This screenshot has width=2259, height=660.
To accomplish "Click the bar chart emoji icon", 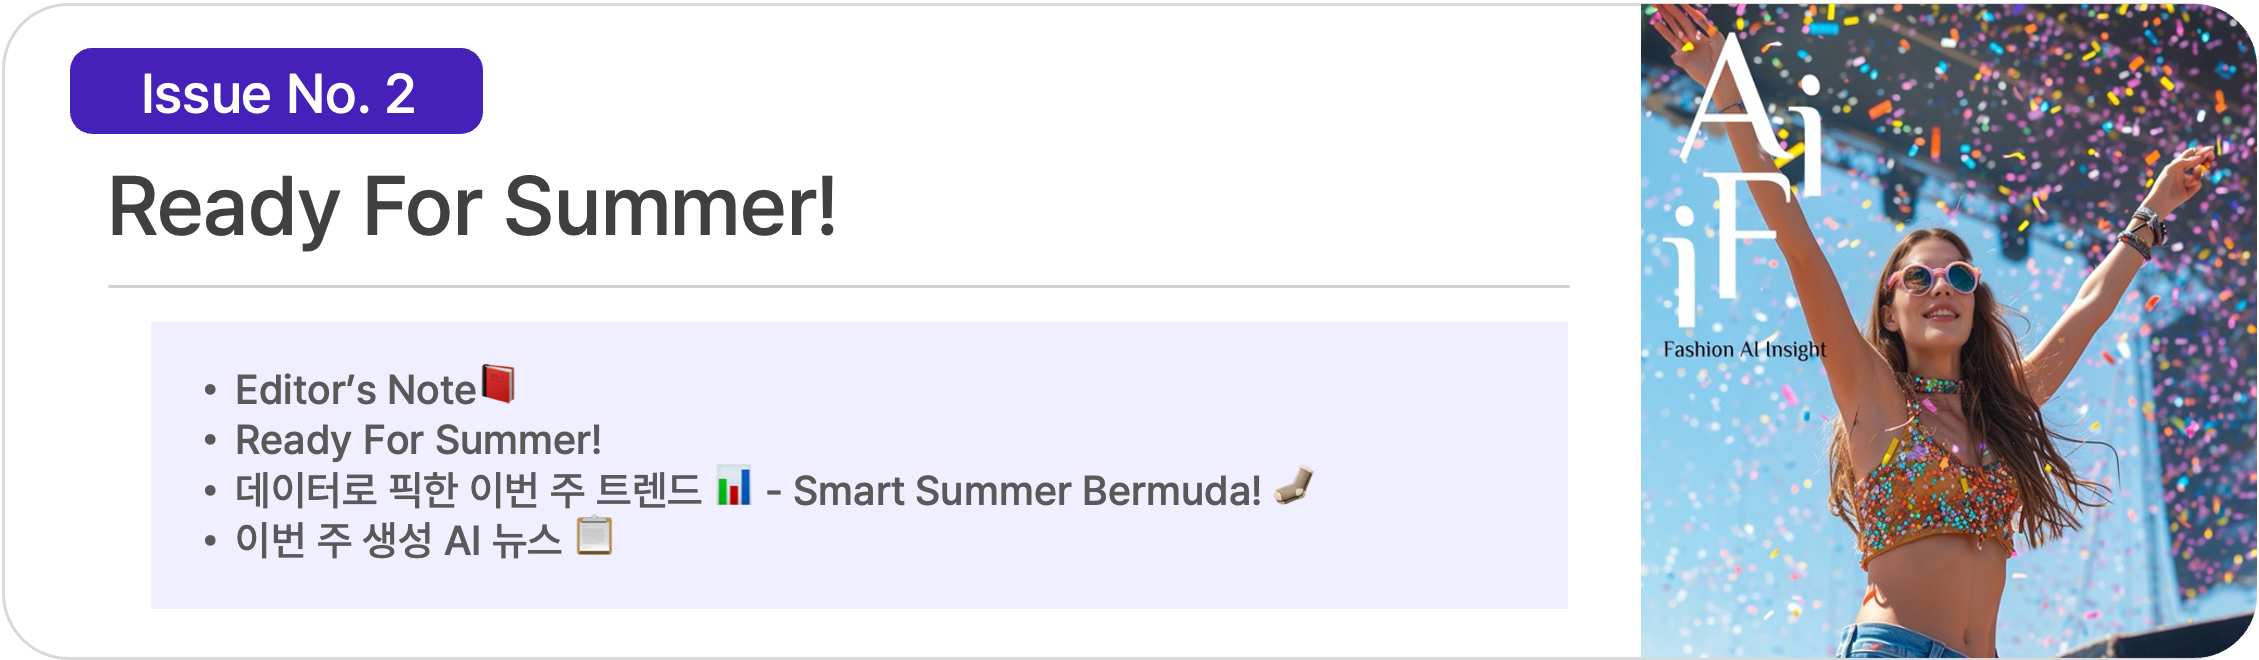I will 734,486.
